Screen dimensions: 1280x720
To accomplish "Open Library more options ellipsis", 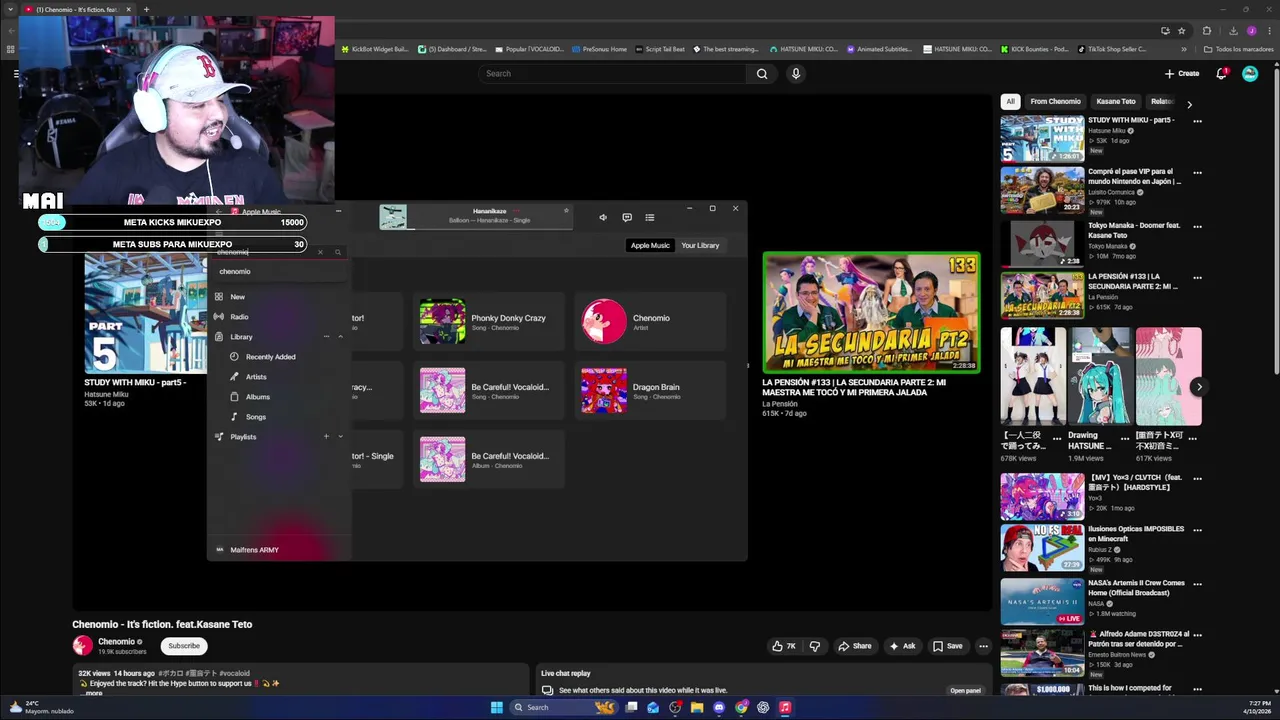I will 326,336.
